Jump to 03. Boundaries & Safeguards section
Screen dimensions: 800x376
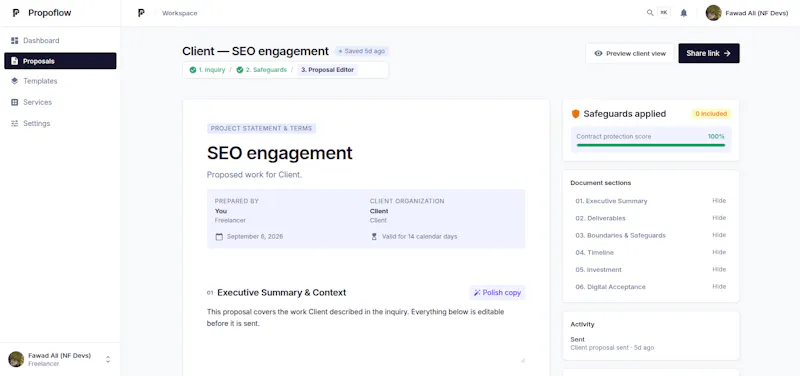[x=620, y=236]
